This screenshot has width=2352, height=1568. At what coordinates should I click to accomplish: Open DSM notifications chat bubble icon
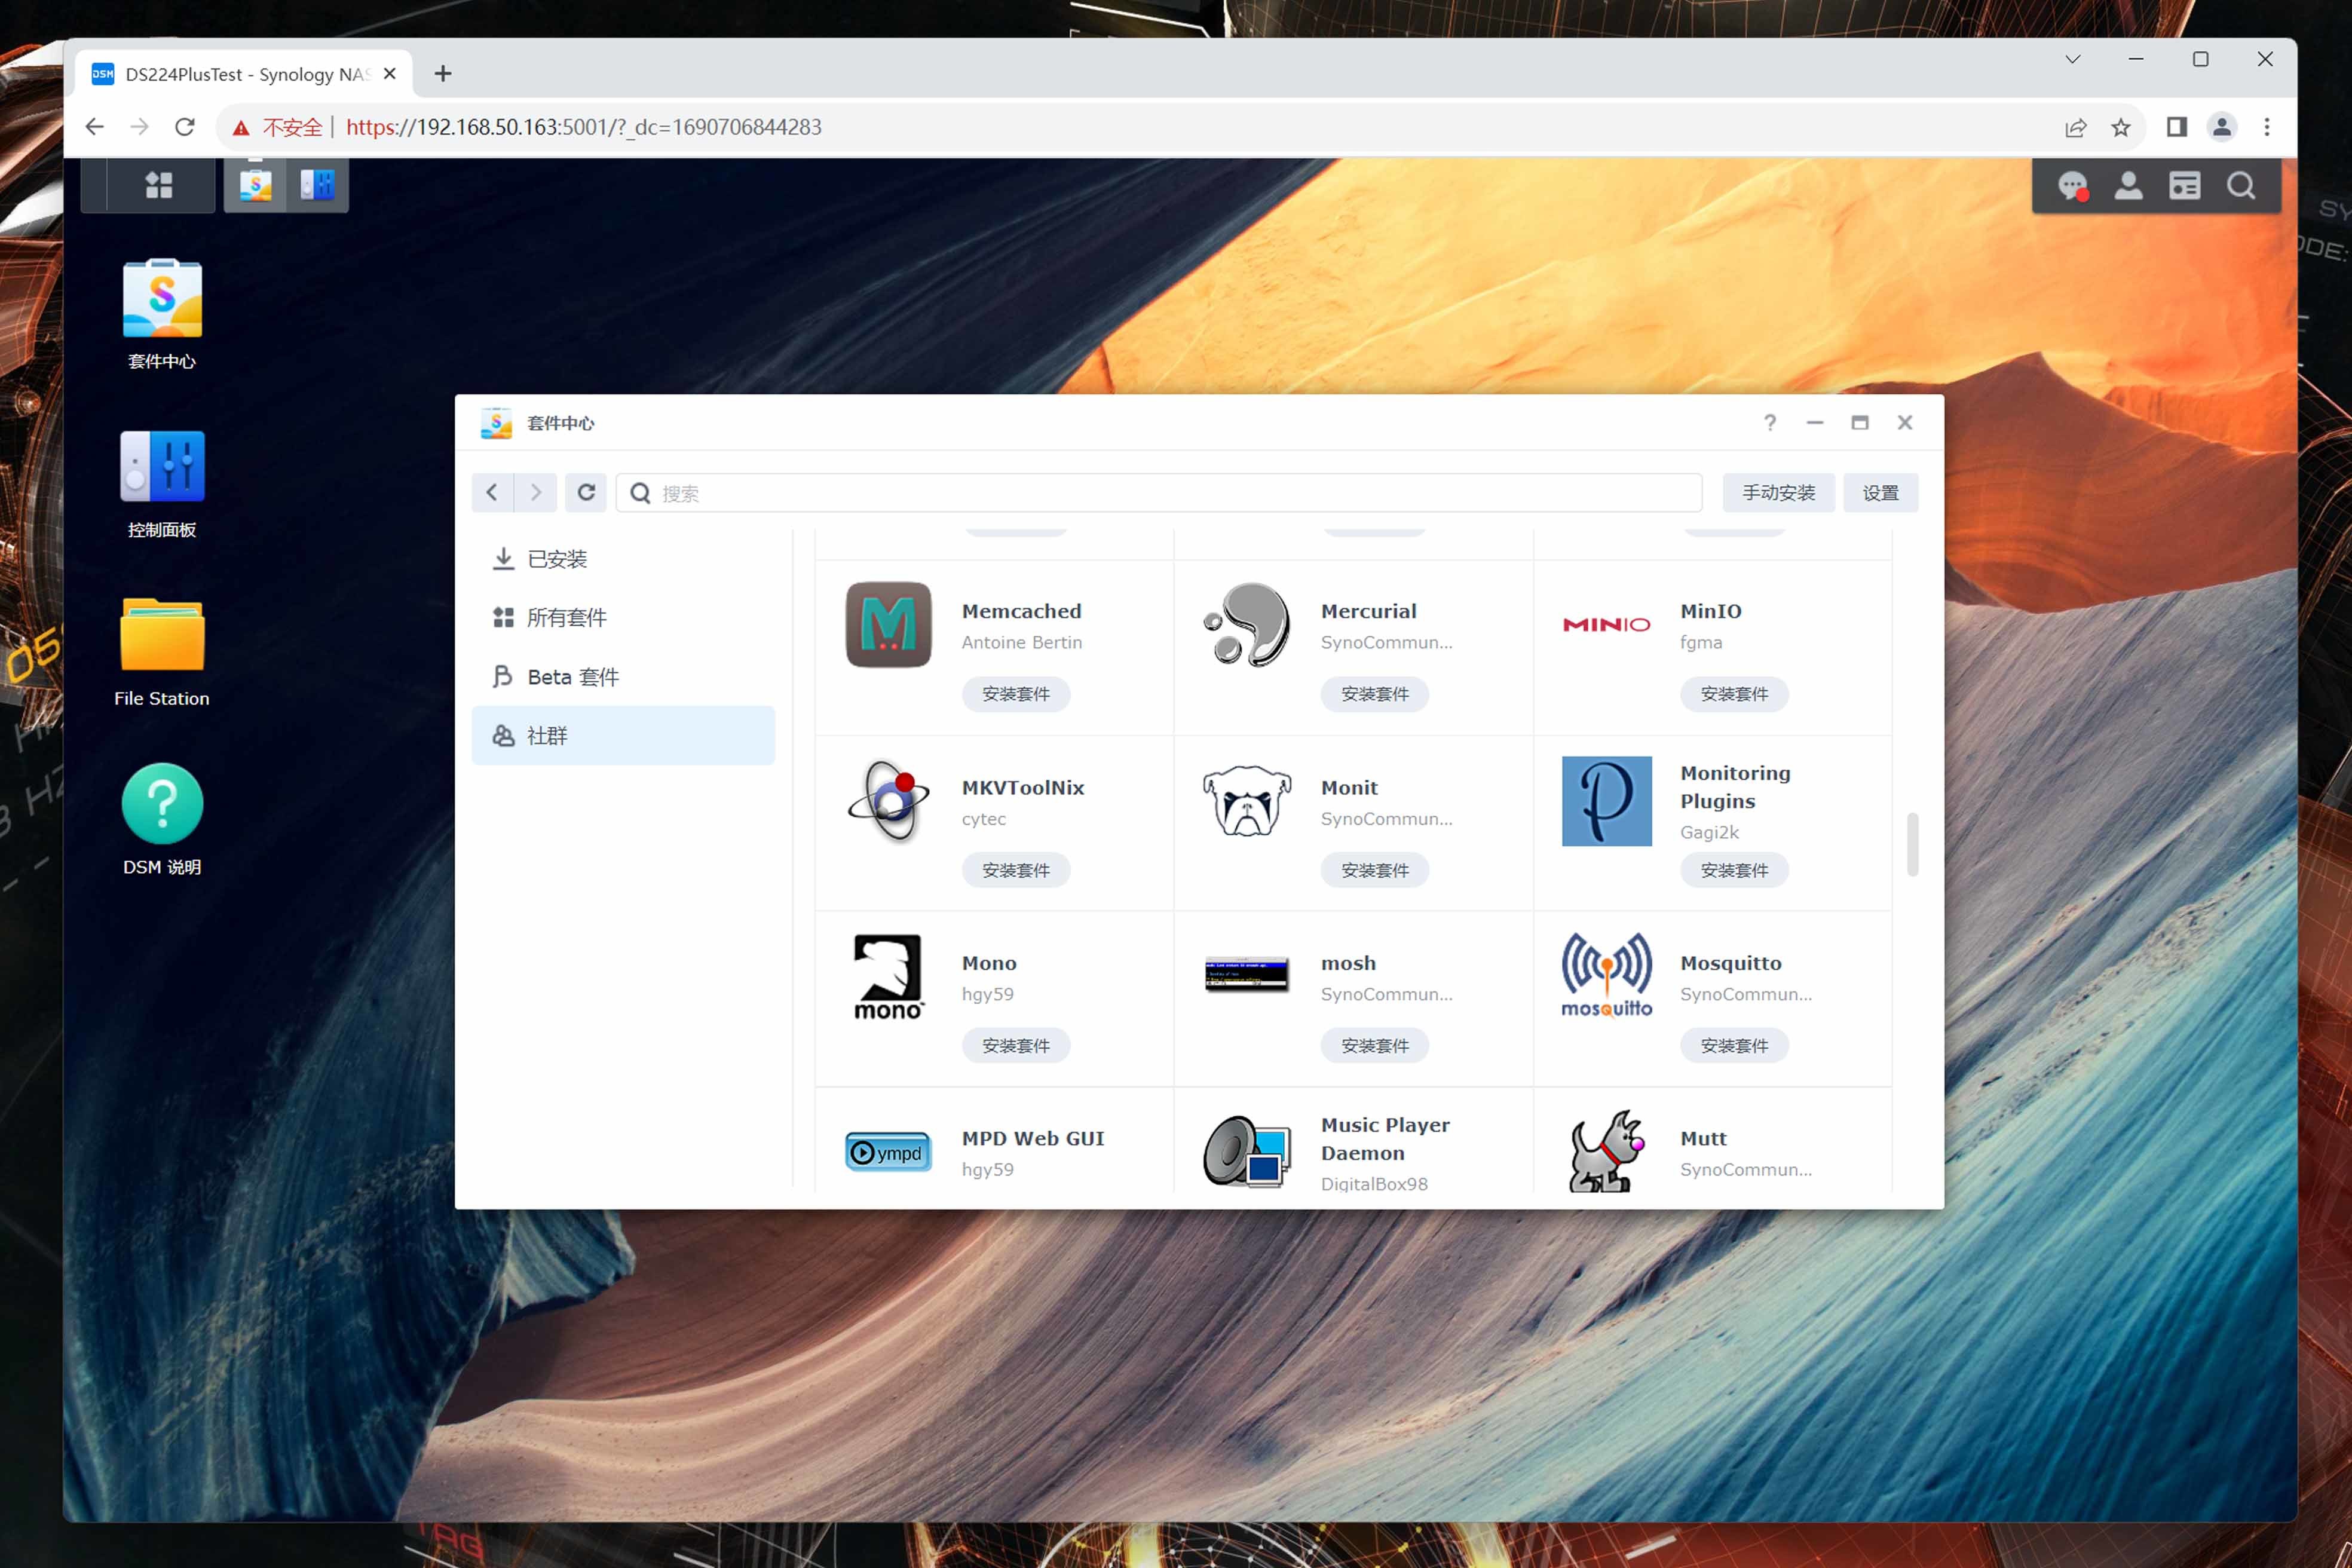click(x=2072, y=186)
